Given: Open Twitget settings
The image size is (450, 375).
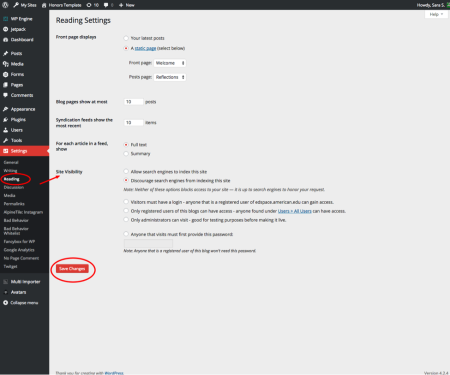Looking at the screenshot, I should click(10, 266).
